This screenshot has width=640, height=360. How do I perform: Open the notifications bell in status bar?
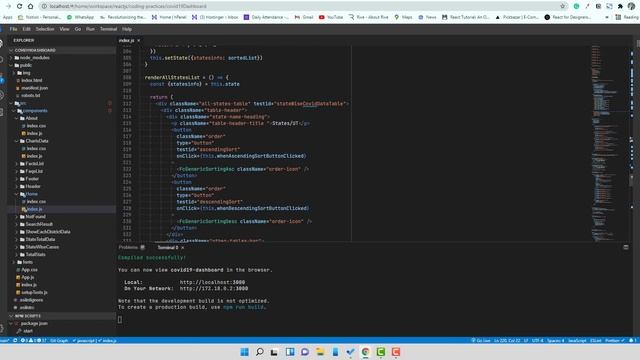[x=632, y=340]
